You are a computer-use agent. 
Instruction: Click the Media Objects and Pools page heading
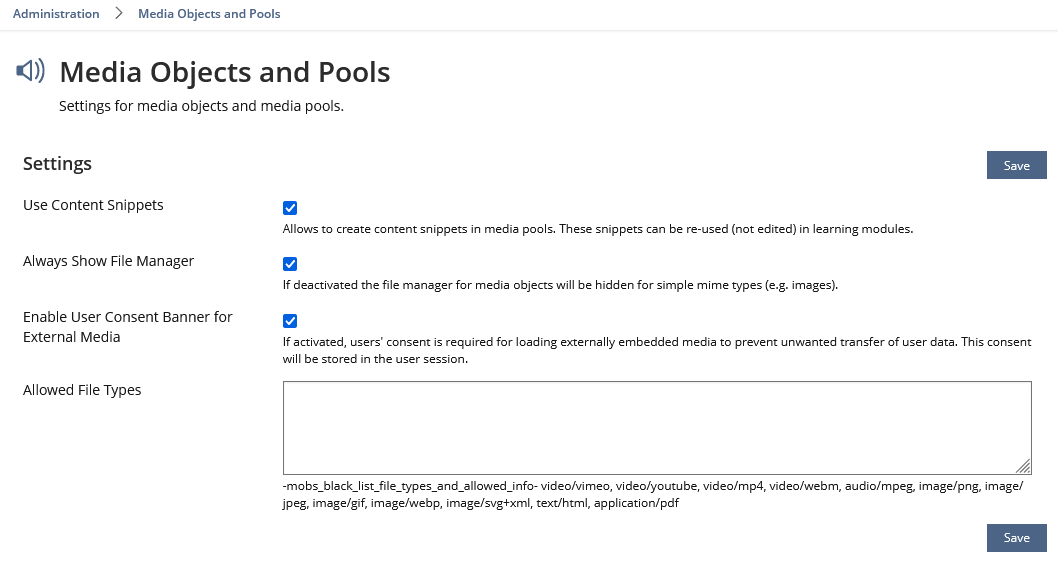pos(225,72)
